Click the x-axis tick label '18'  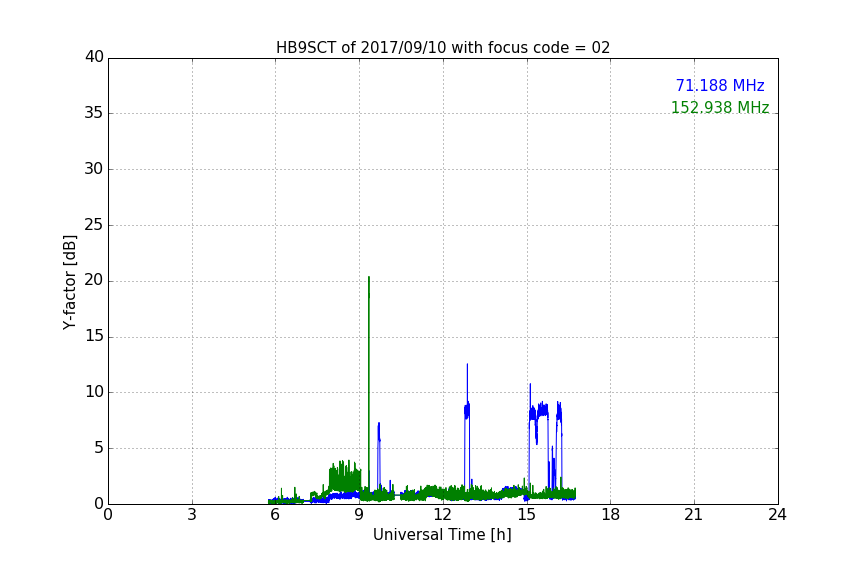tap(611, 515)
